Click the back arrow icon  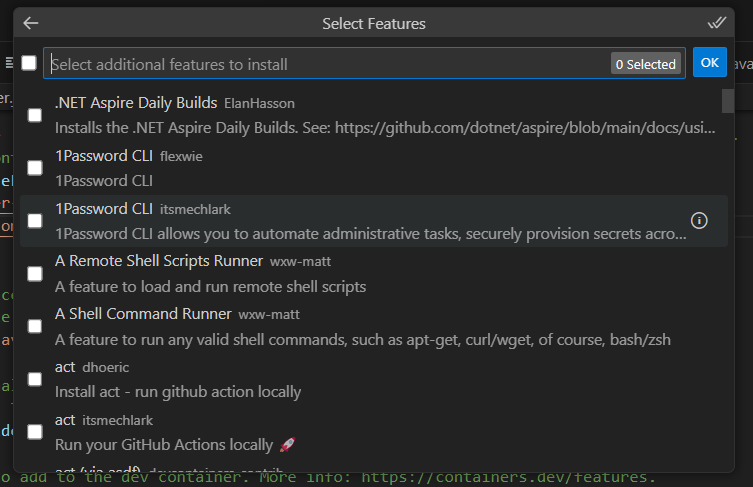(x=31, y=23)
